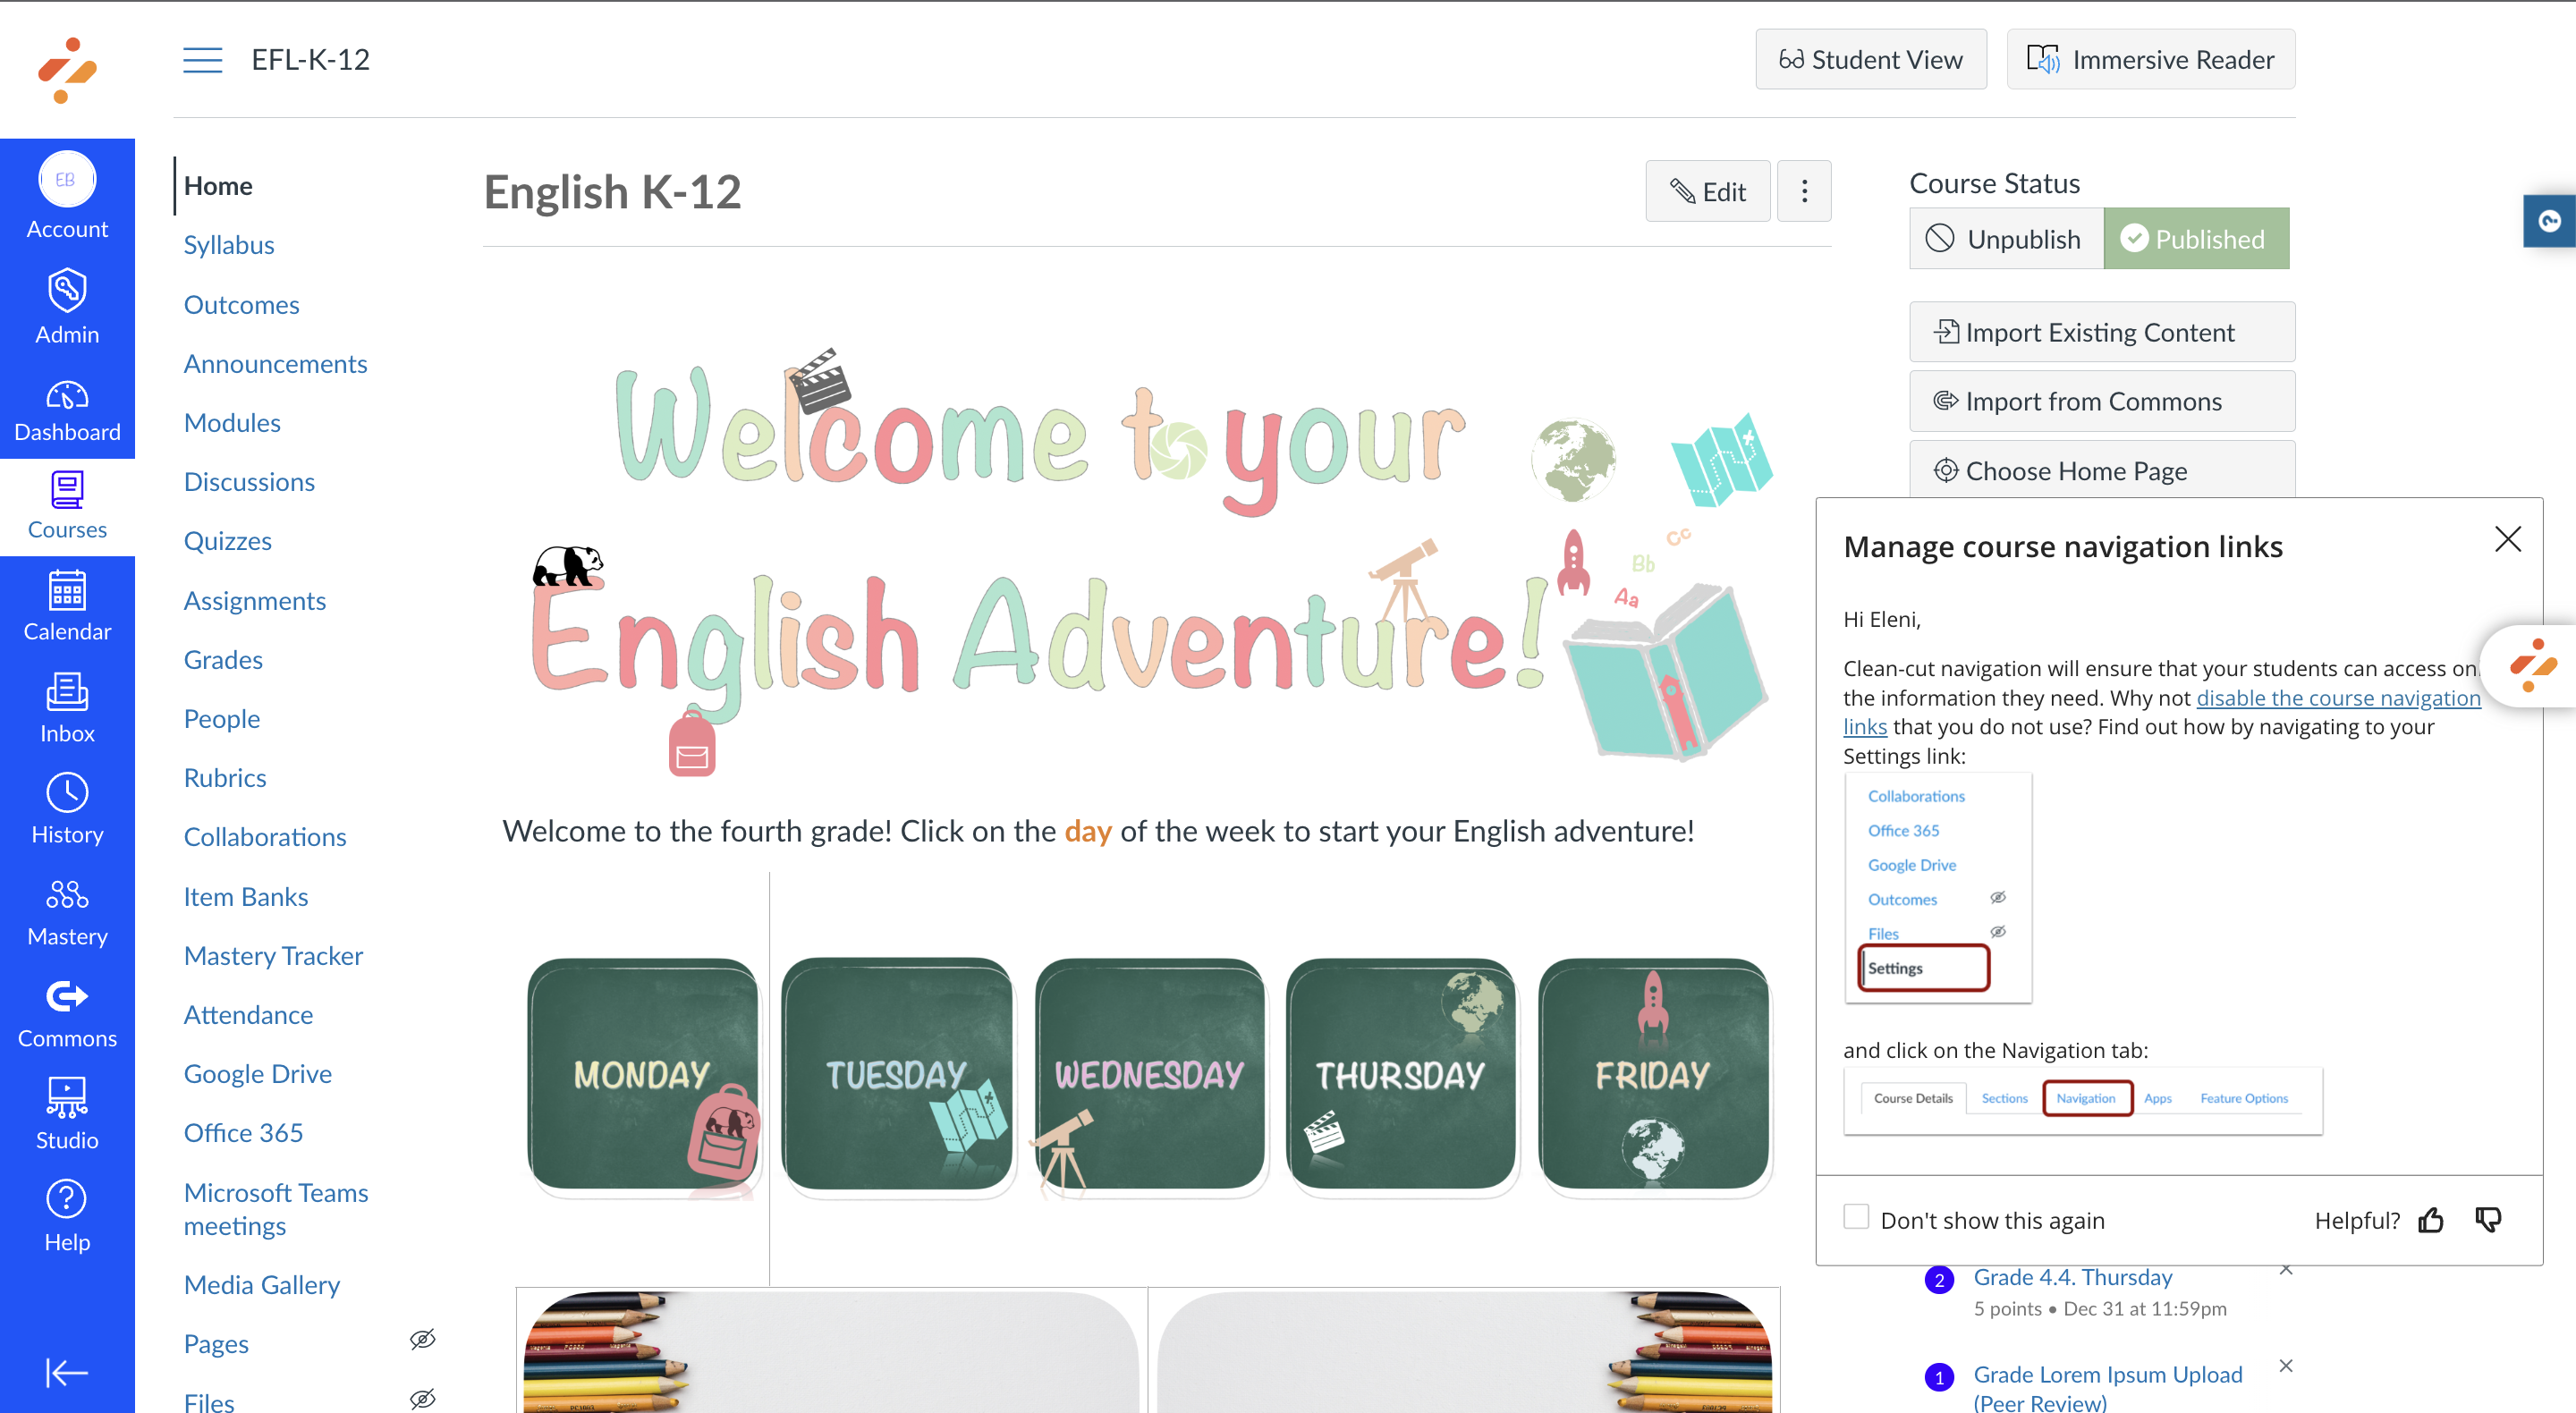Screen dimensions: 2576x1413
Task: Click the thumbs up Helpful icon
Action: (x=2431, y=1219)
